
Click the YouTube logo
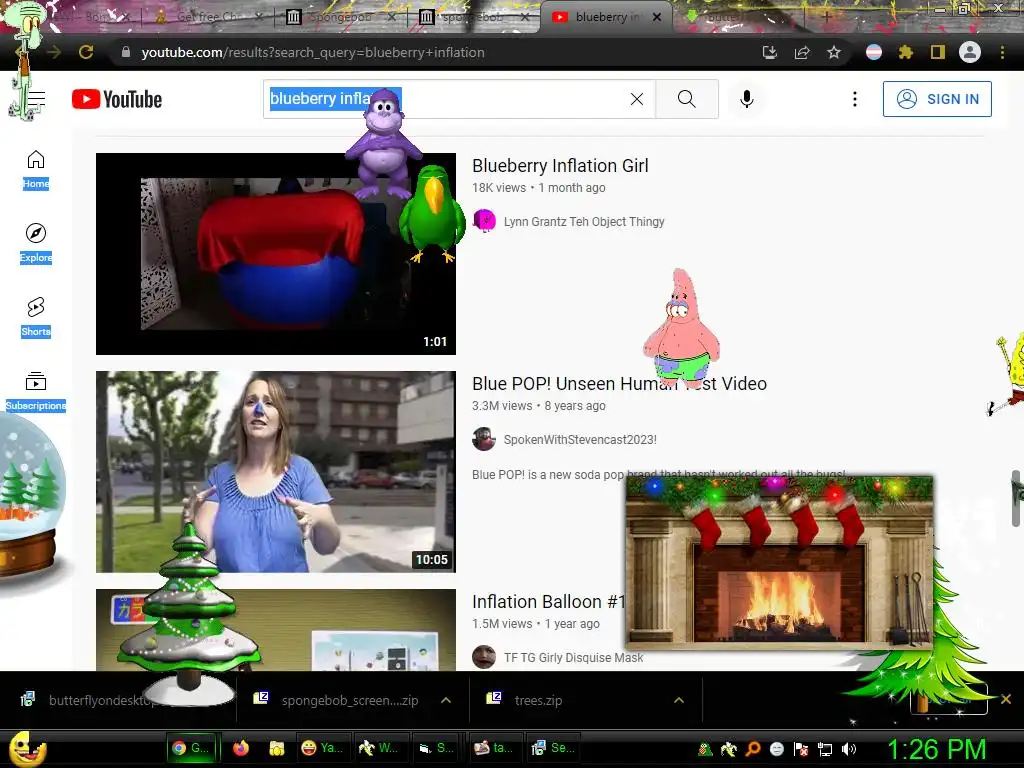[117, 99]
